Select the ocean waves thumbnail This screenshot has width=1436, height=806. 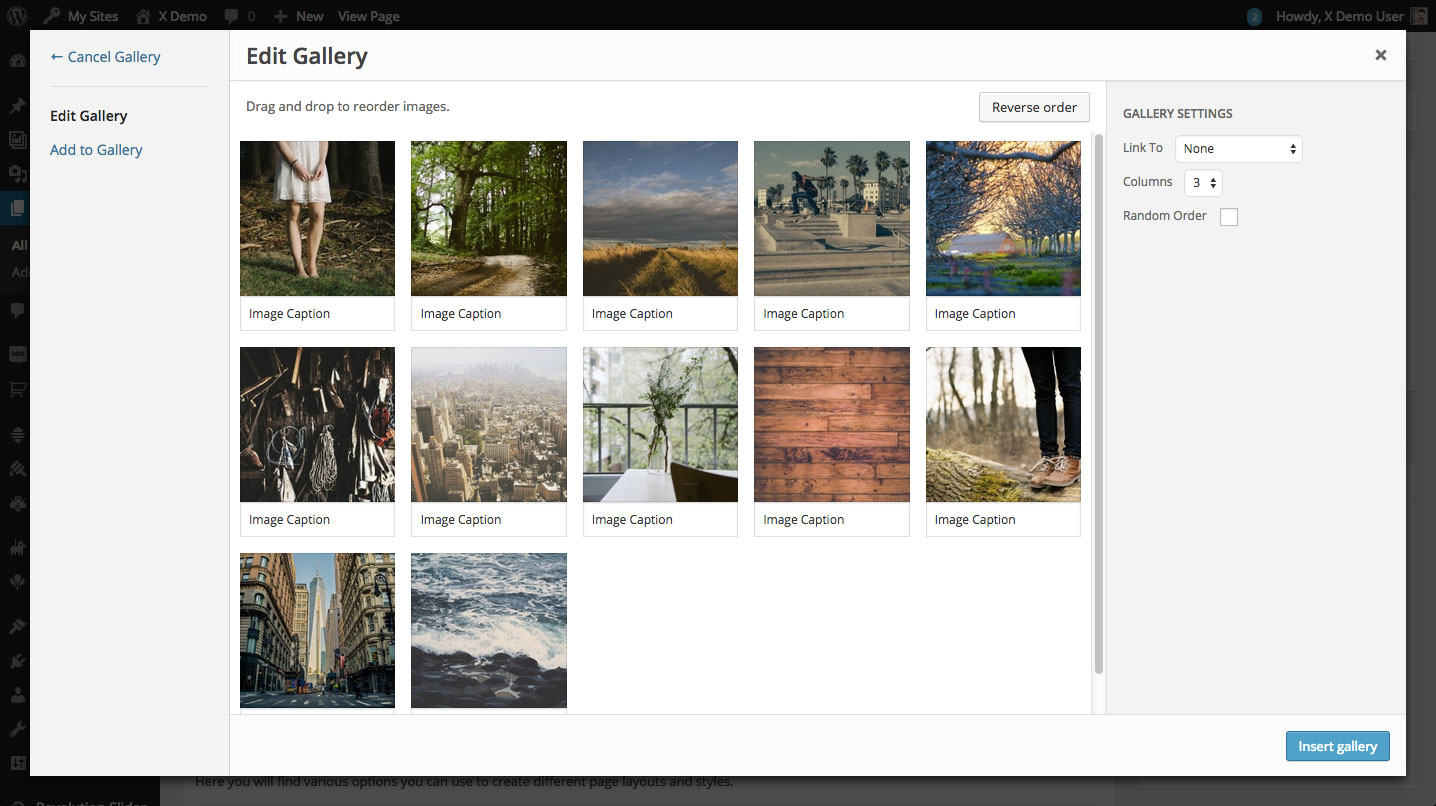click(489, 630)
